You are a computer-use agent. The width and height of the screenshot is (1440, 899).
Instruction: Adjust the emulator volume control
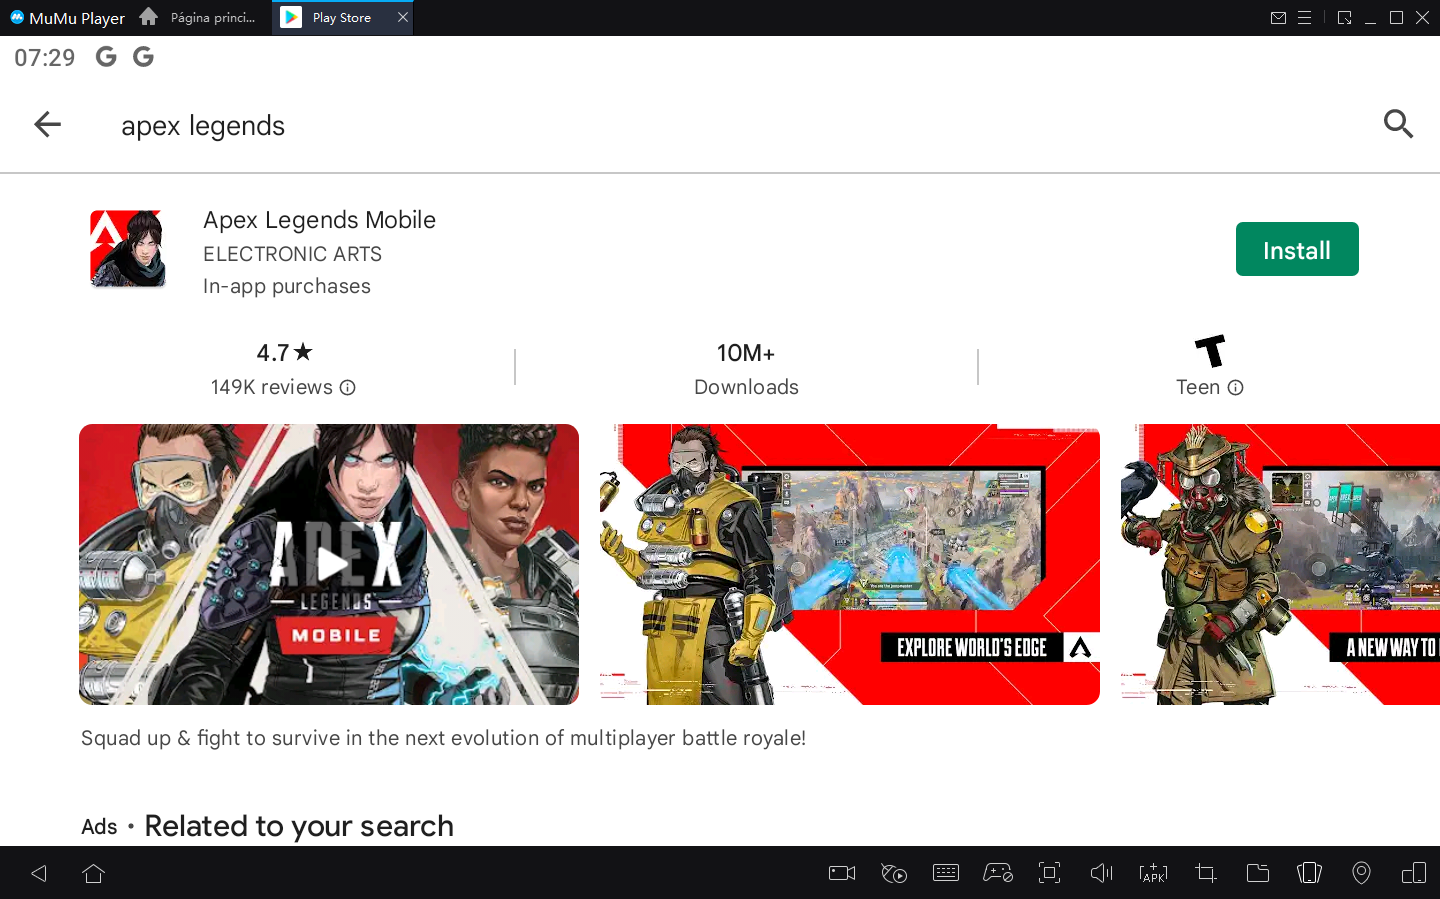click(1101, 873)
